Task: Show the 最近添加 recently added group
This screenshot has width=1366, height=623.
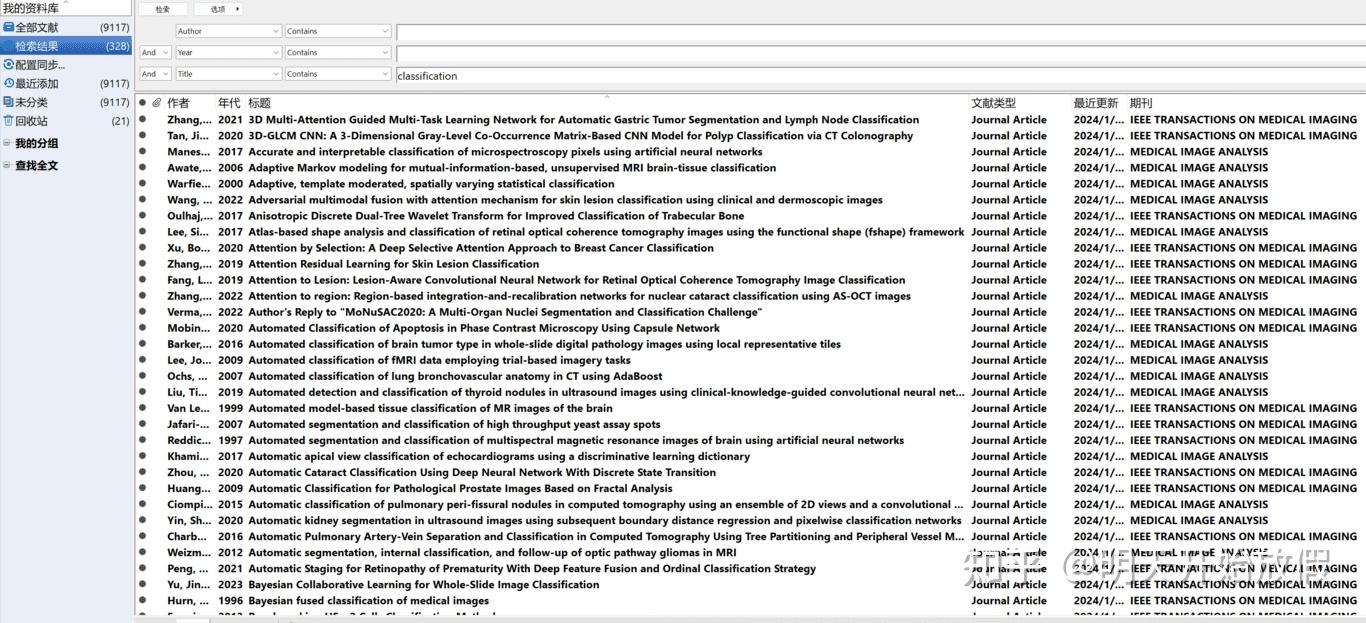Action: pyautogui.click(x=66, y=84)
